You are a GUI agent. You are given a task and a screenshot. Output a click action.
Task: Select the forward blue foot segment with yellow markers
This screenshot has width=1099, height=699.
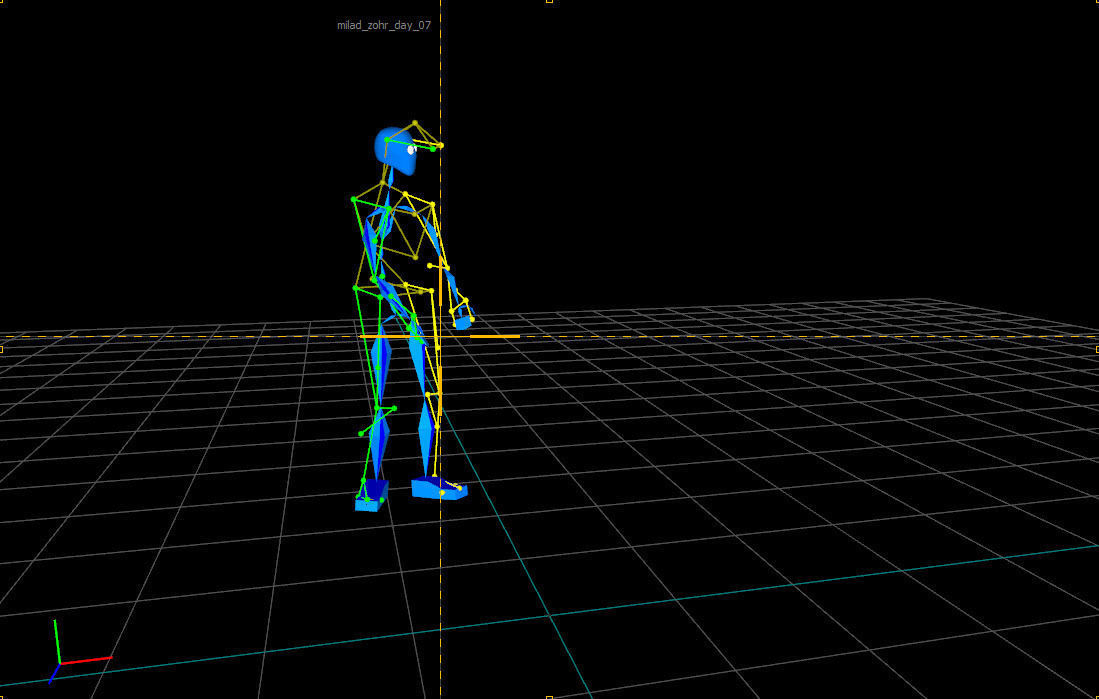click(x=439, y=489)
